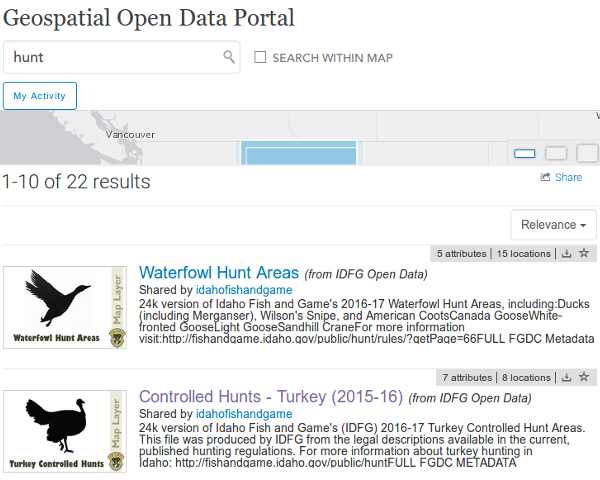
Task: Select the largest map size button
Action: (x=588, y=153)
